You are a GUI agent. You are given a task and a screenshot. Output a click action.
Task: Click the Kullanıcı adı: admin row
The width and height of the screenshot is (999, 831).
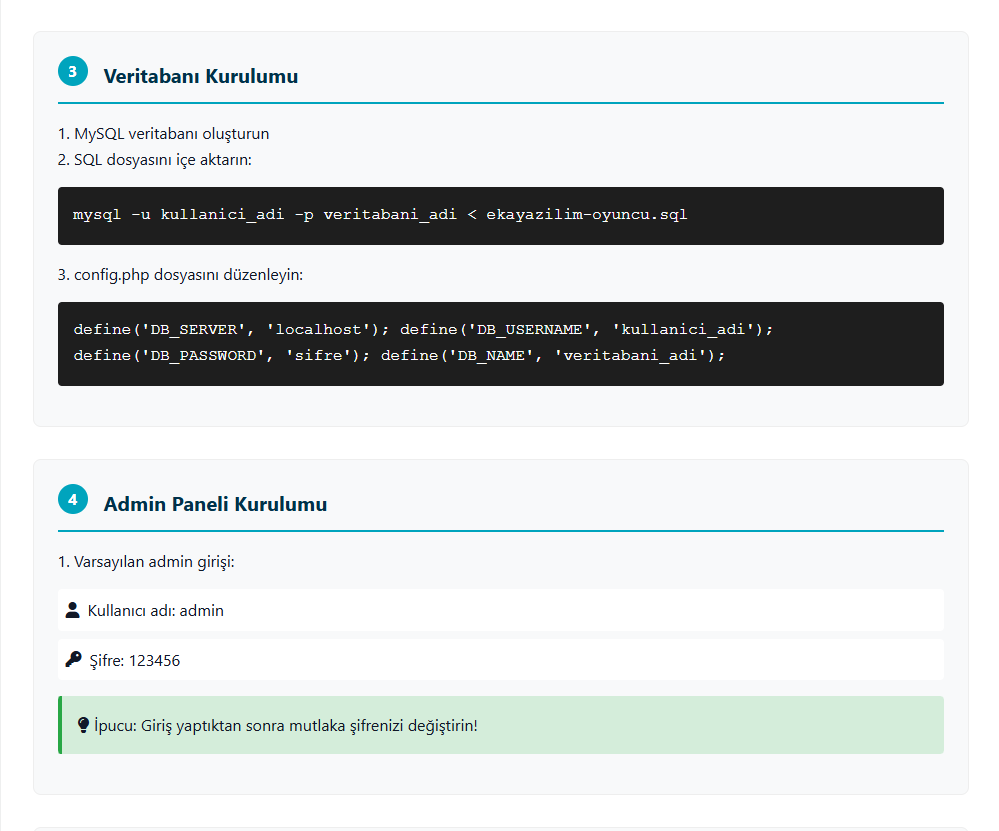pyautogui.click(x=501, y=611)
